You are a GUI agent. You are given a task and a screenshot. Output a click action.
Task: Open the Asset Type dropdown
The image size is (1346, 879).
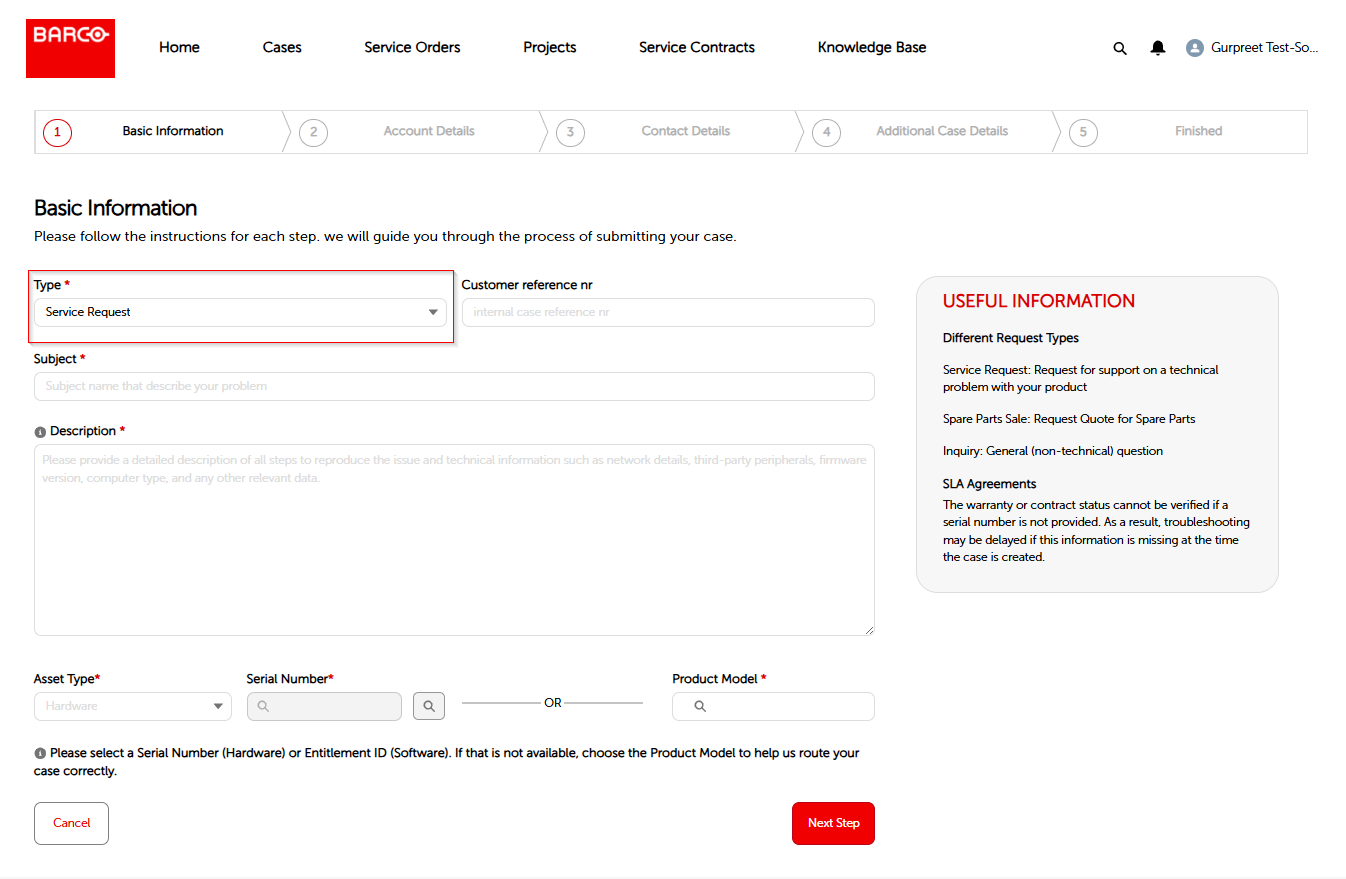[x=132, y=706]
